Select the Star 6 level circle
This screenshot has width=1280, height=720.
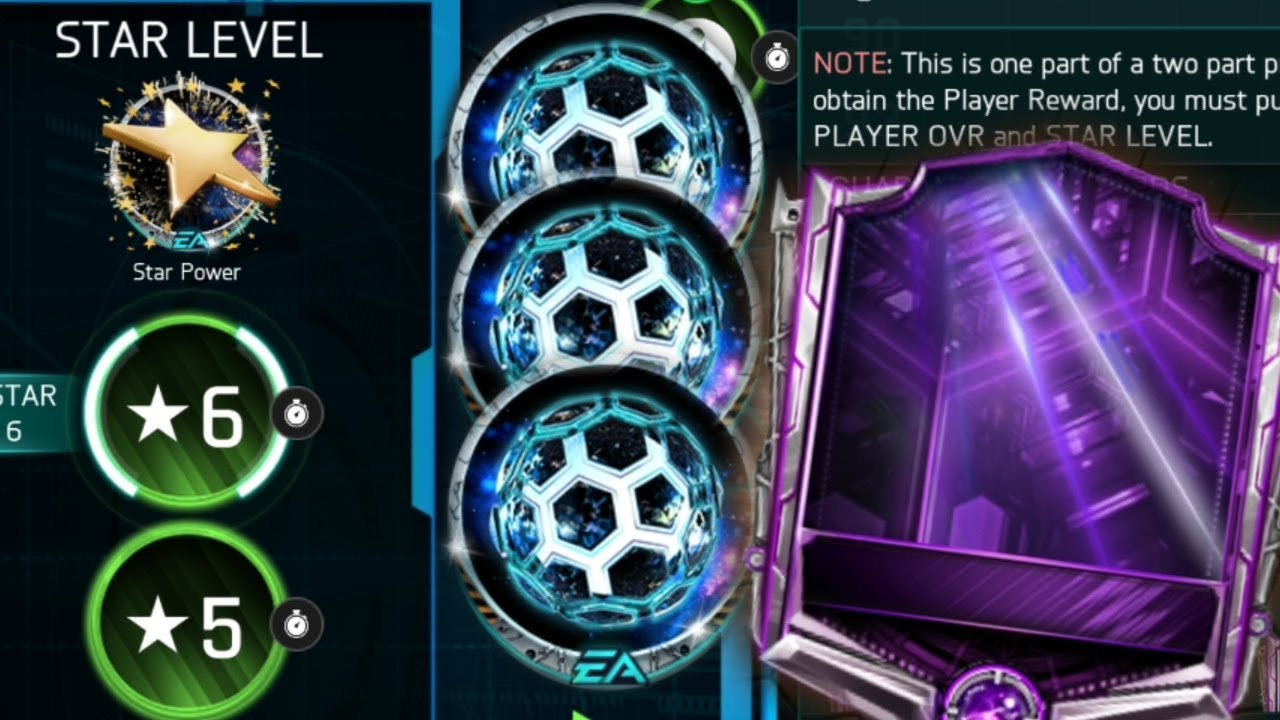click(x=187, y=413)
